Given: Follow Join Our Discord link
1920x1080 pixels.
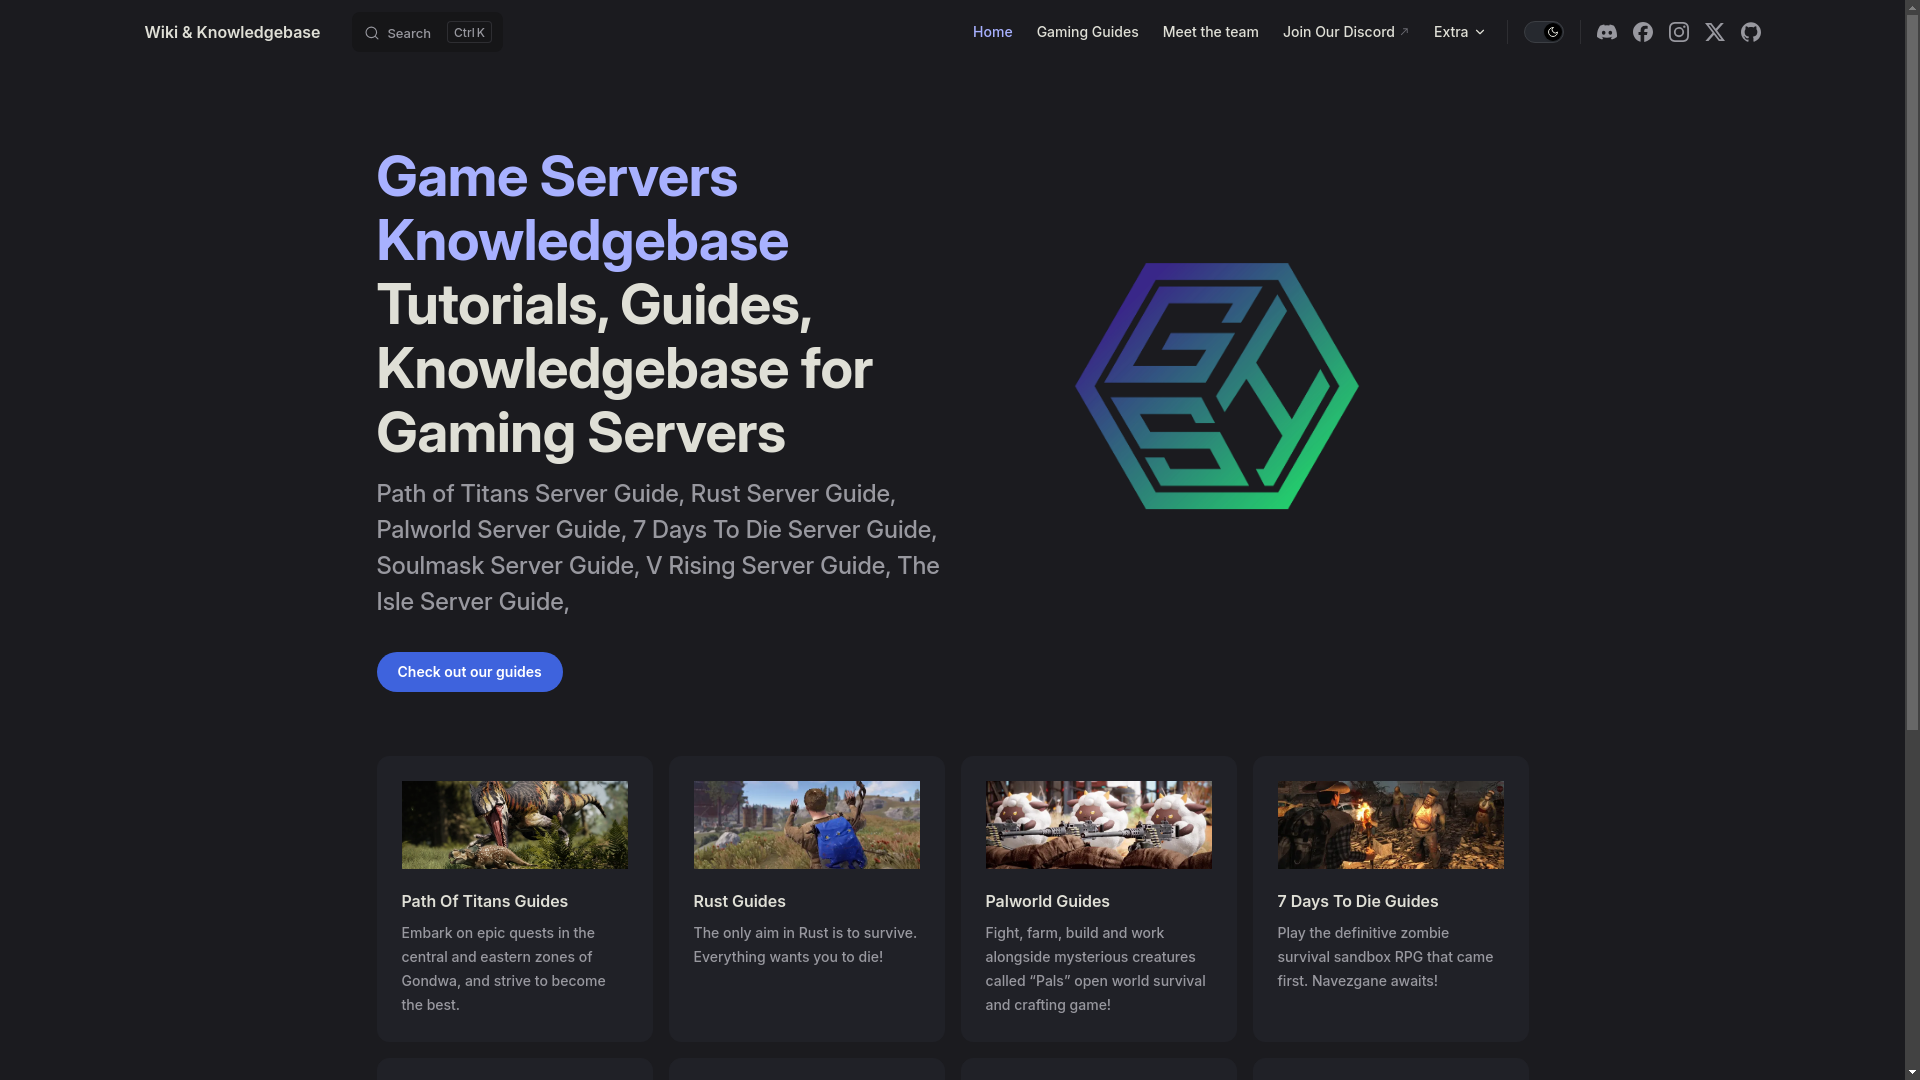Looking at the screenshot, I should (x=1345, y=32).
